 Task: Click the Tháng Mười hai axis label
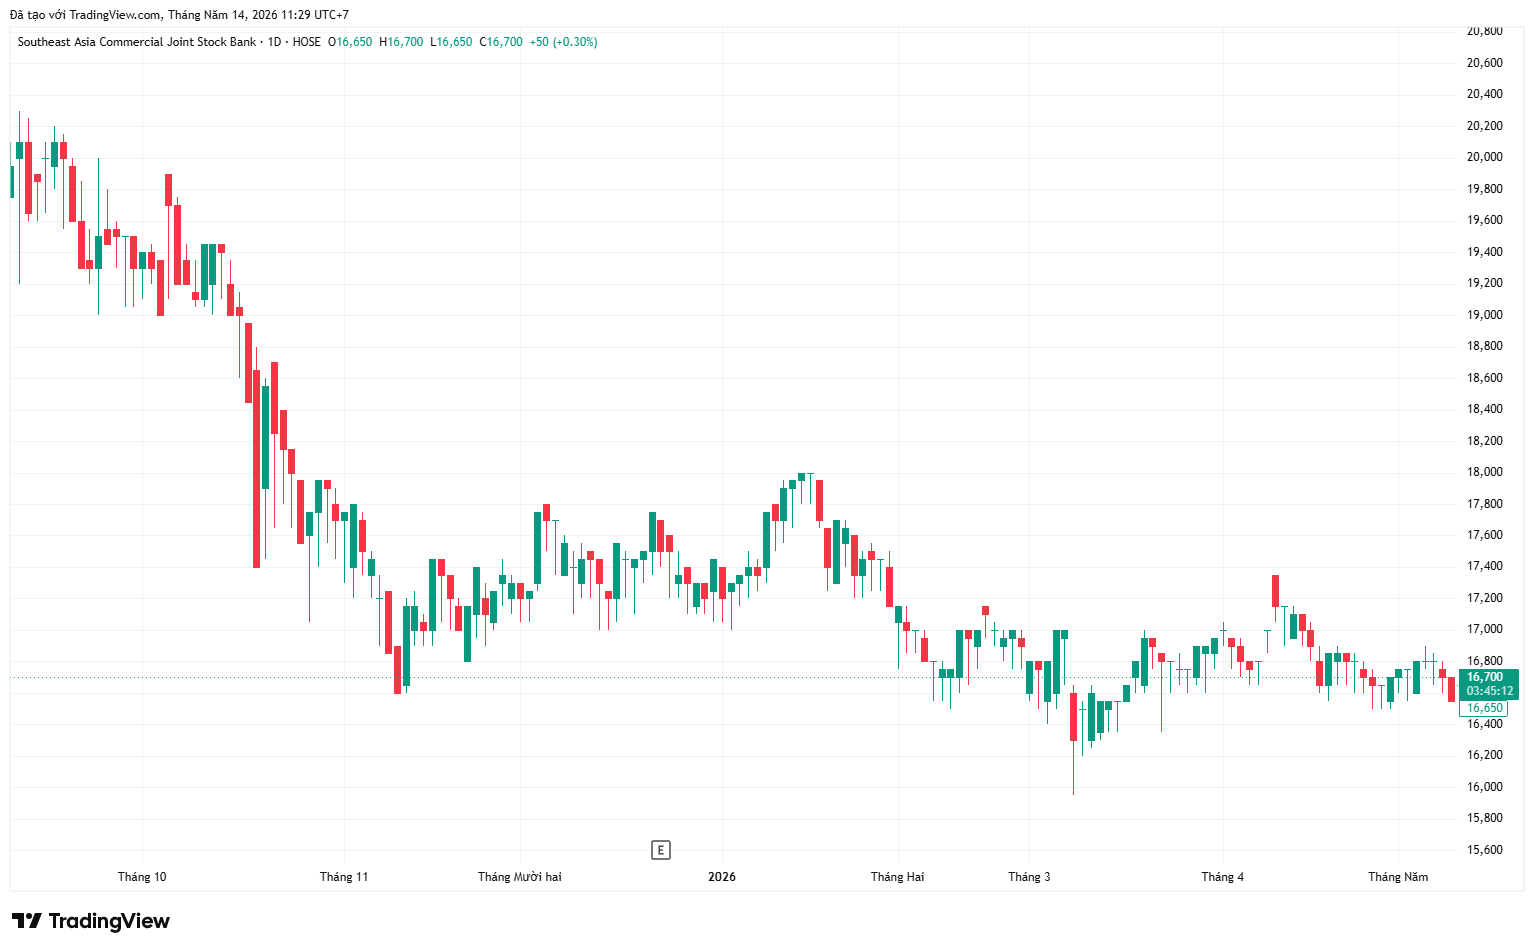click(x=520, y=877)
